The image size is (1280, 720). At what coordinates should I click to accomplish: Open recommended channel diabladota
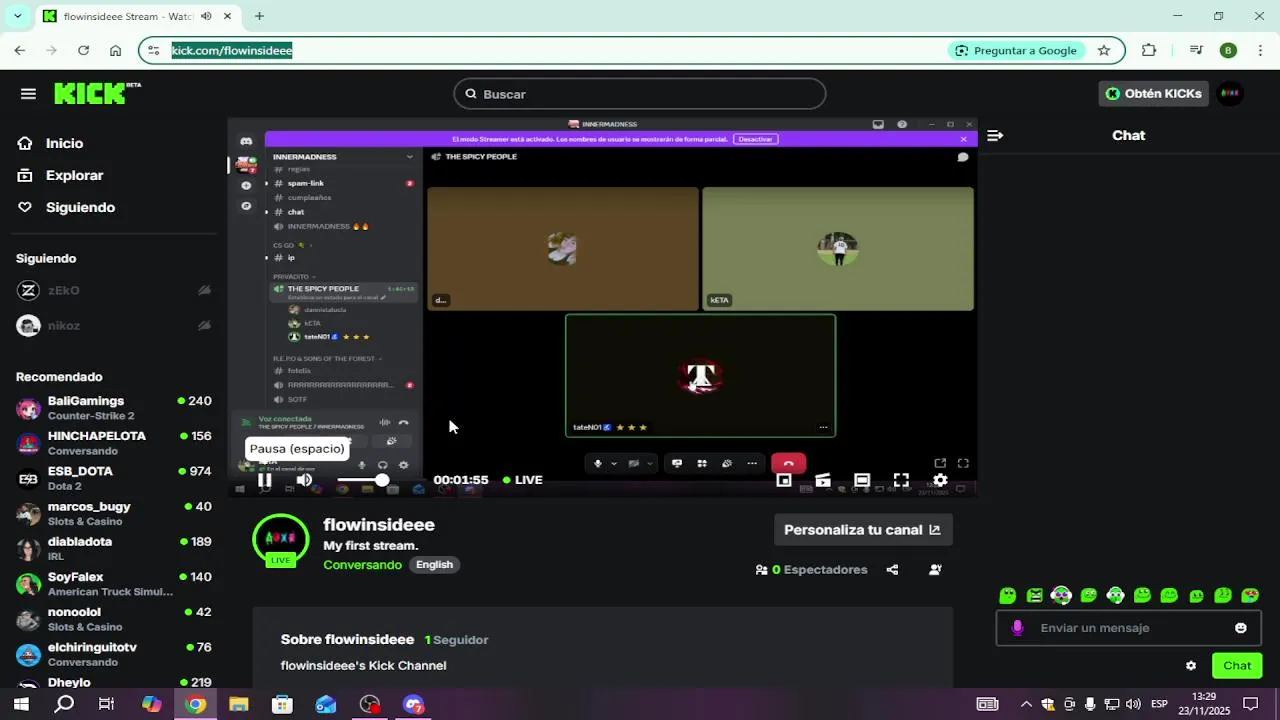click(114, 549)
